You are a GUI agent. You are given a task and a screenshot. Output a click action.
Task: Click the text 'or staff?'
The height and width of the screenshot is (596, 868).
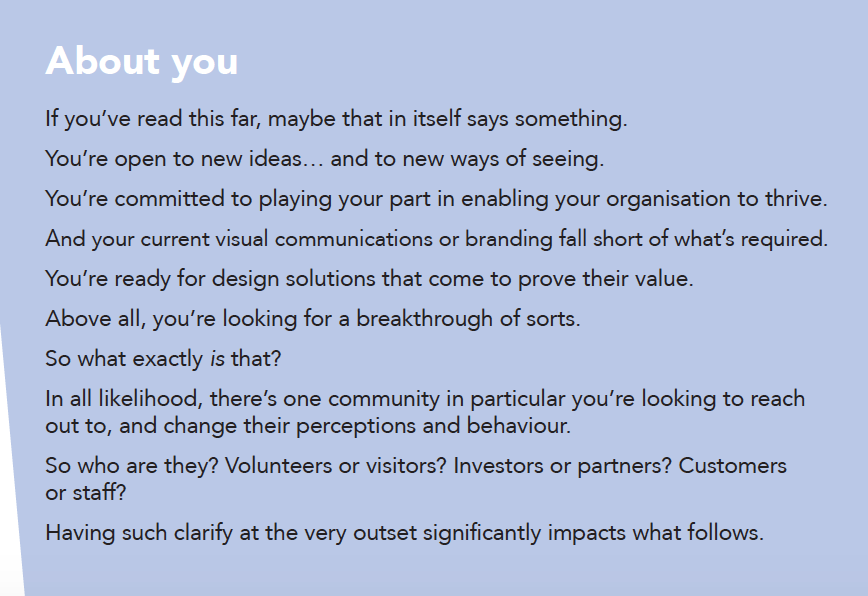86,493
